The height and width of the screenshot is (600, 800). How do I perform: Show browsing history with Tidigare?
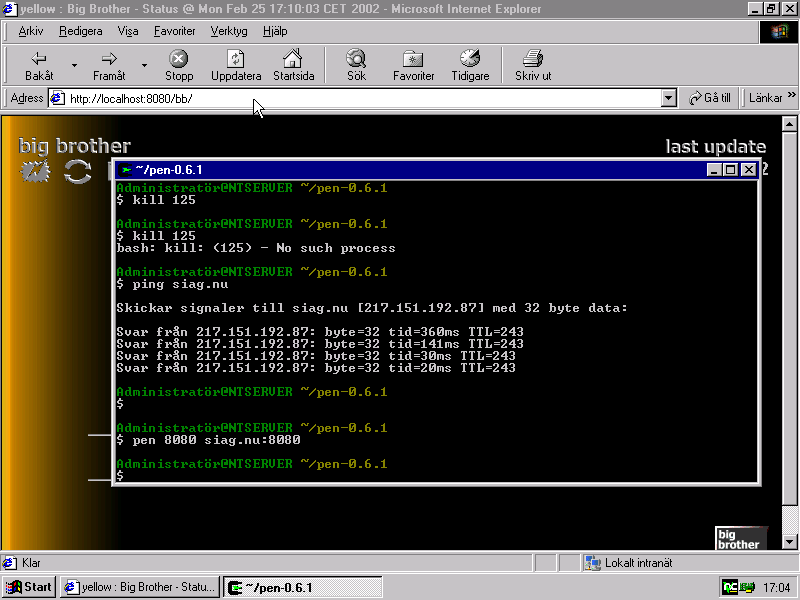click(x=470, y=65)
